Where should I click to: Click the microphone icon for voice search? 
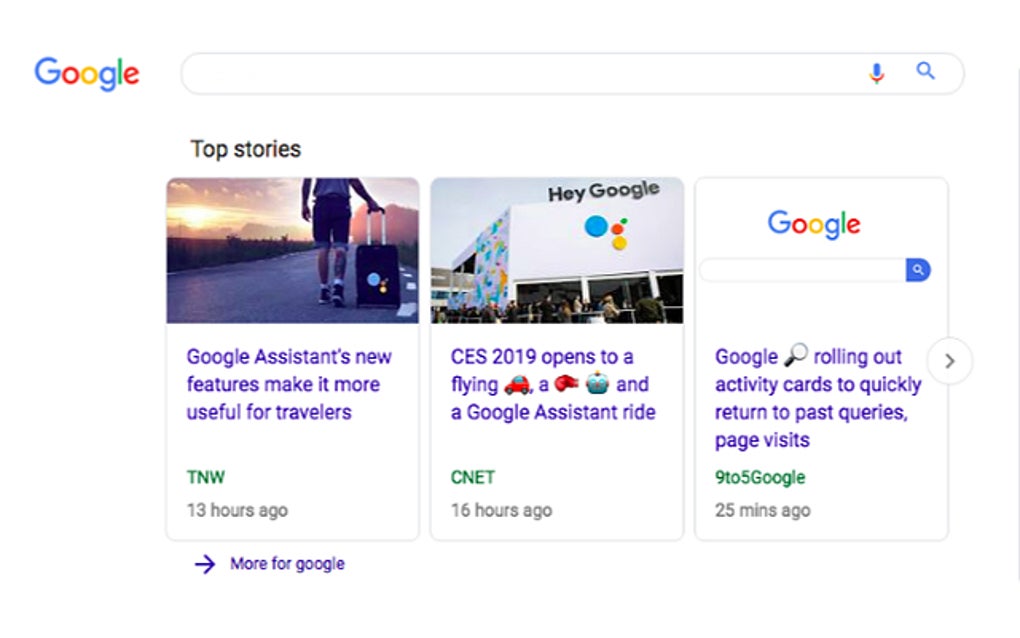point(877,72)
